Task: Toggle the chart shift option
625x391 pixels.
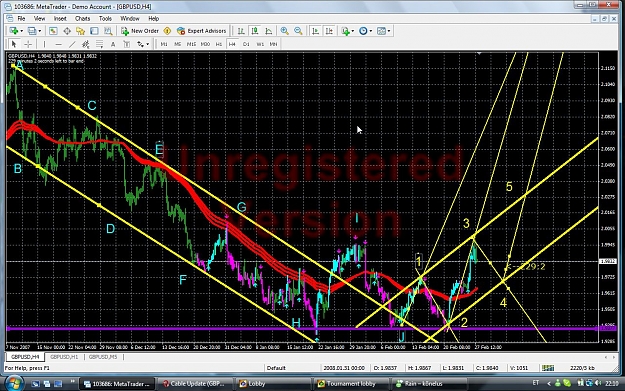Action: point(329,31)
